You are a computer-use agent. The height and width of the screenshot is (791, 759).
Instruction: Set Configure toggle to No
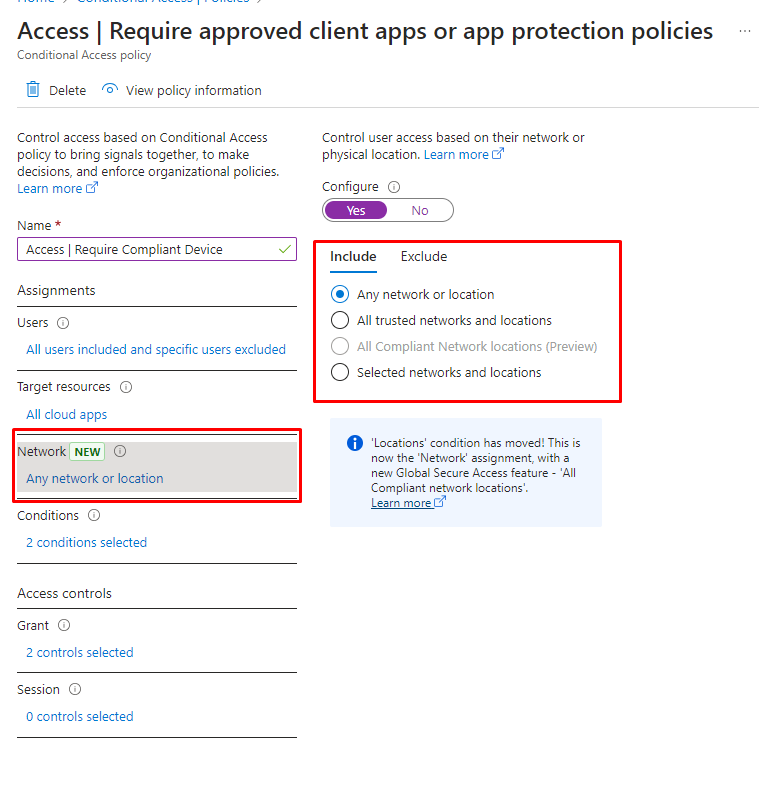tap(420, 210)
